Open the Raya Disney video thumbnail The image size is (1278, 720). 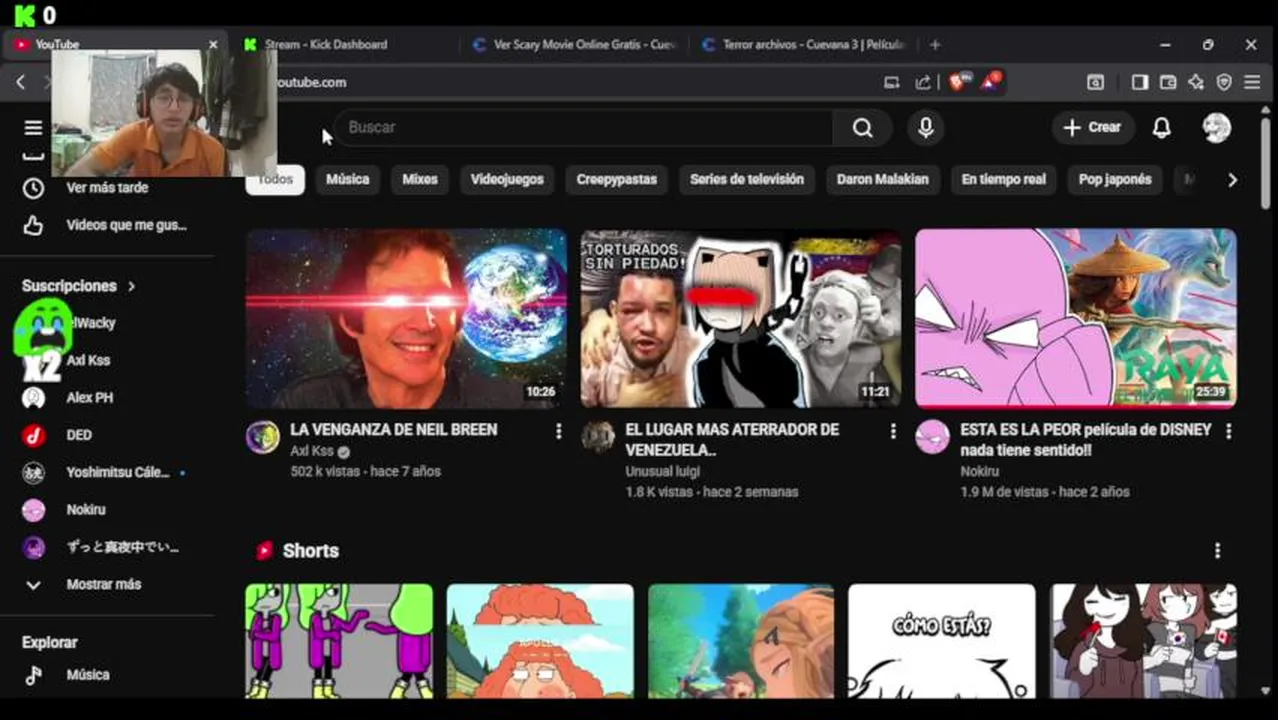click(x=1075, y=318)
